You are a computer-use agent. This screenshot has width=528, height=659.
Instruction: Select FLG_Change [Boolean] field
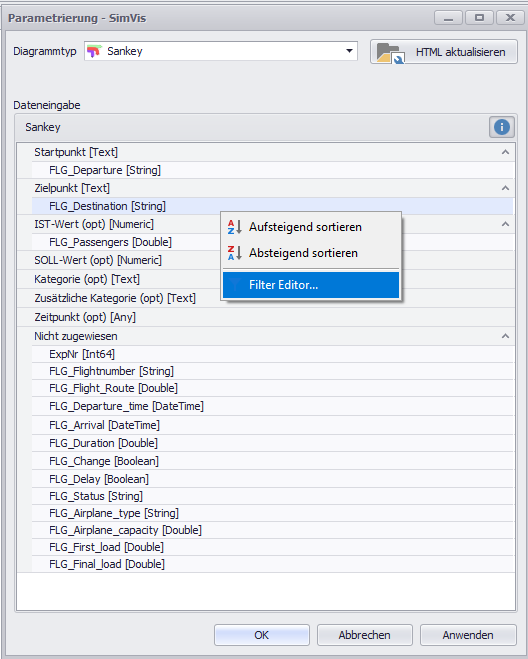(273, 461)
